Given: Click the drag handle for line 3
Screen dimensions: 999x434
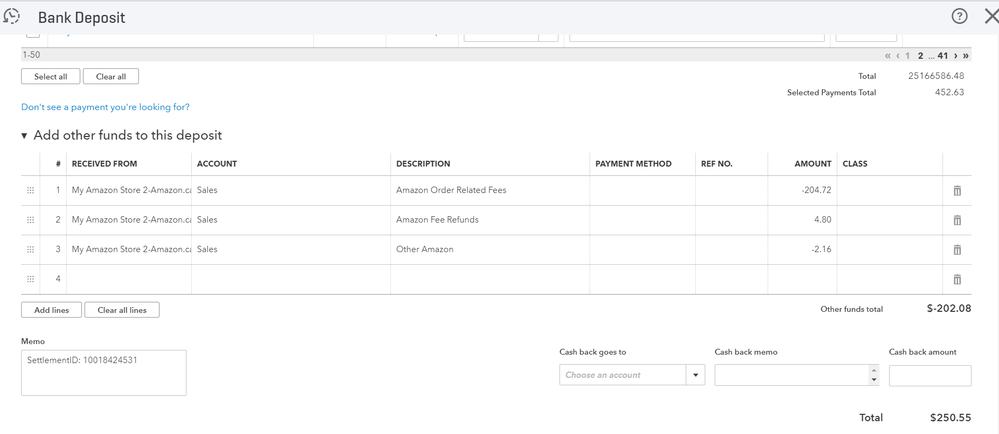Looking at the screenshot, I should 31,249.
